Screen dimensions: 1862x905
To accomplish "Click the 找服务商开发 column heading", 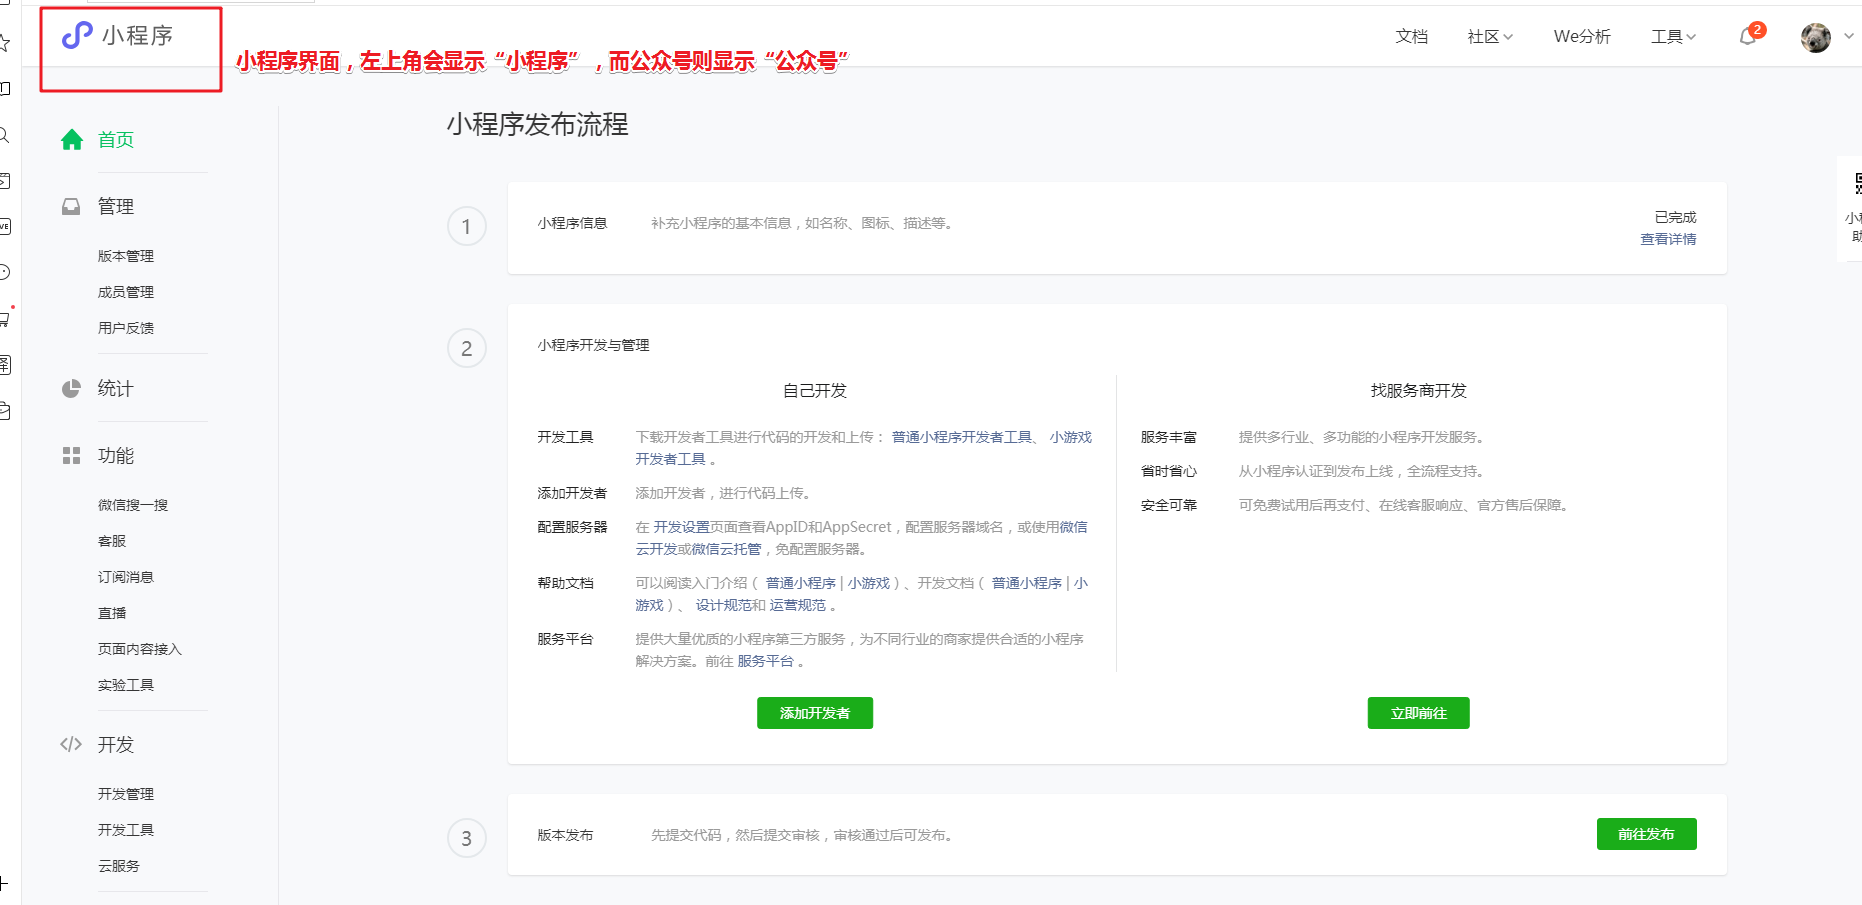I will (x=1419, y=391).
